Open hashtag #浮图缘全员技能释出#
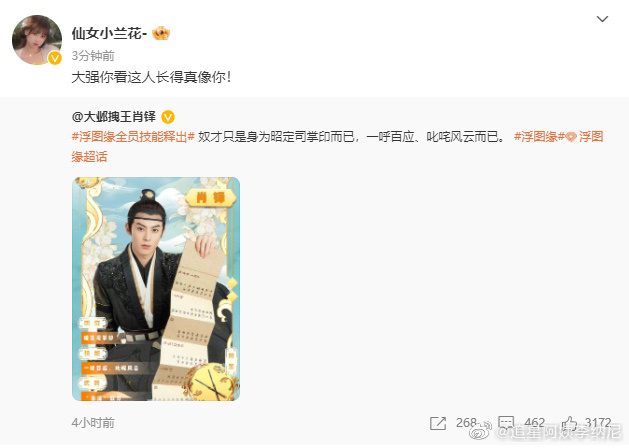629x448 pixels. click(133, 137)
